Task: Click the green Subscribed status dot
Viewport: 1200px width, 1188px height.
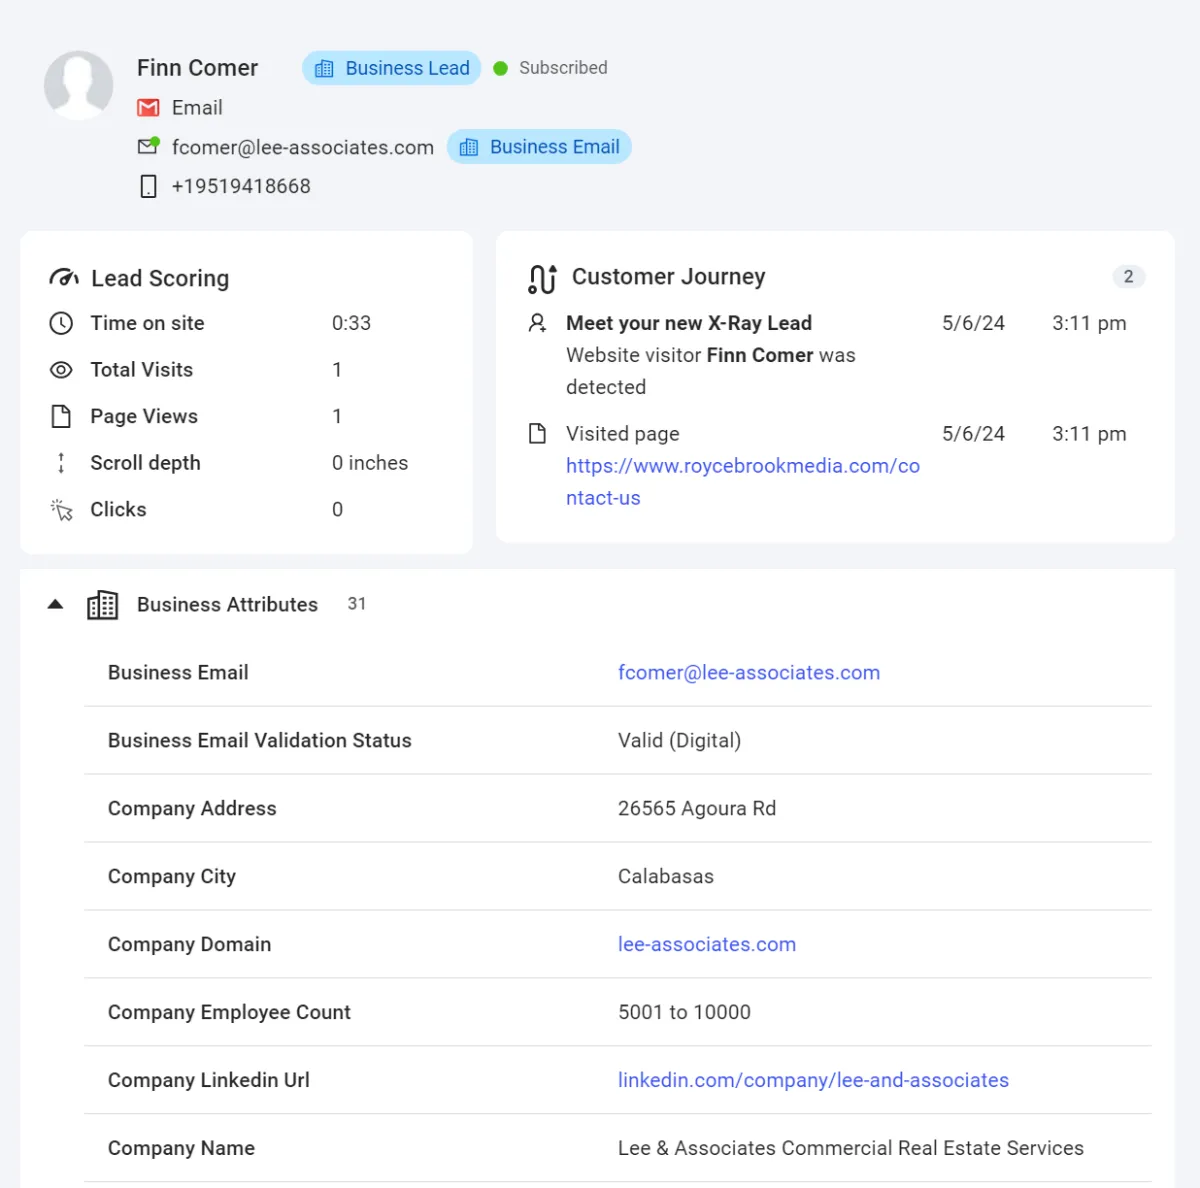Action: 501,68
